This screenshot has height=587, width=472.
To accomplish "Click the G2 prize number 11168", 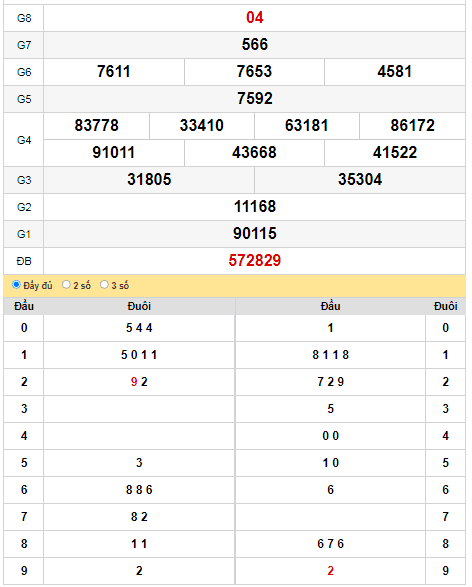I will pyautogui.click(x=255, y=206).
